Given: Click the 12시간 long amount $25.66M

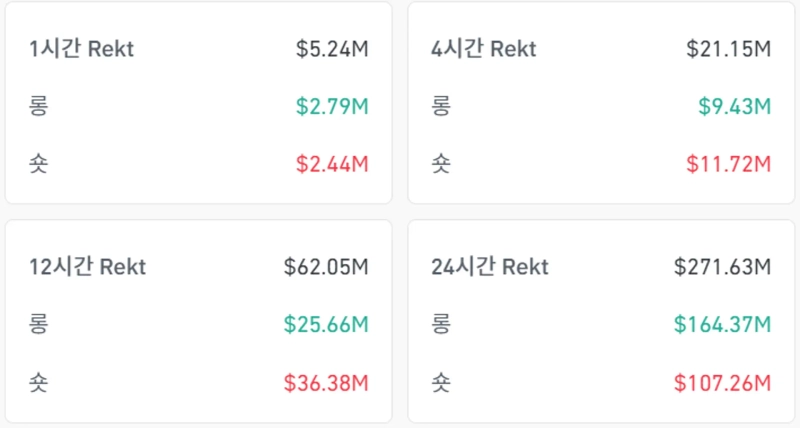Looking at the screenshot, I should (326, 324).
